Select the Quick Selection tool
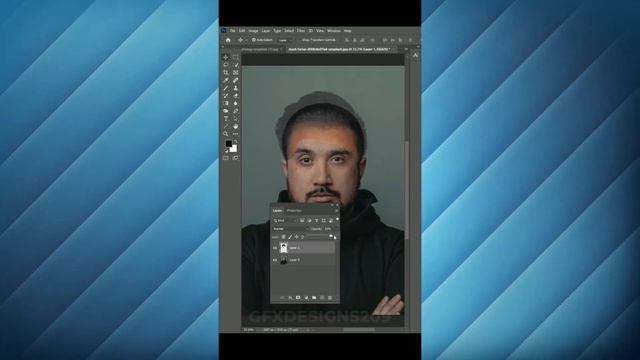The image size is (640, 360). tap(236, 65)
